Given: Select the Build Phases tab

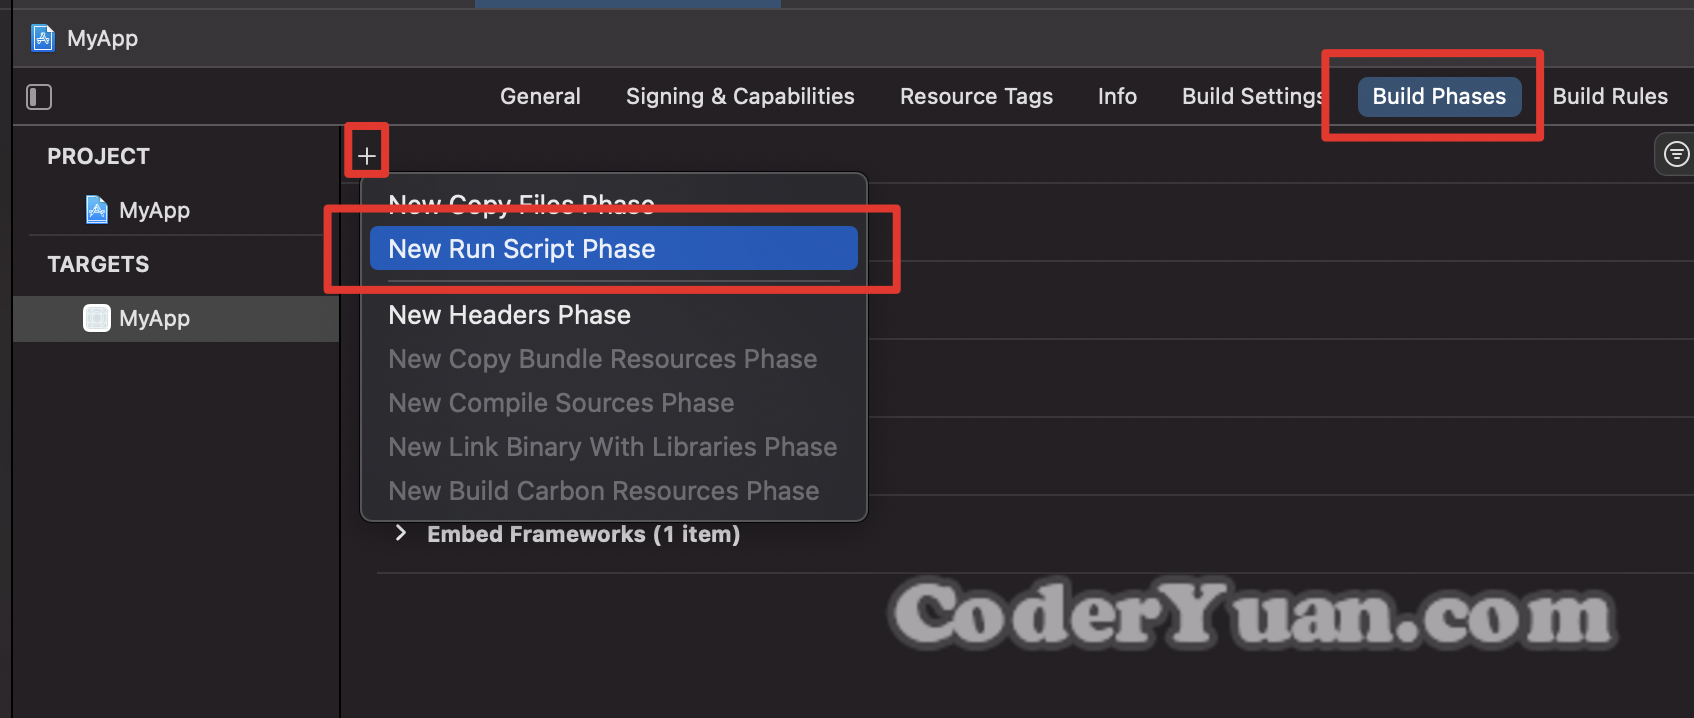Looking at the screenshot, I should pyautogui.click(x=1439, y=96).
